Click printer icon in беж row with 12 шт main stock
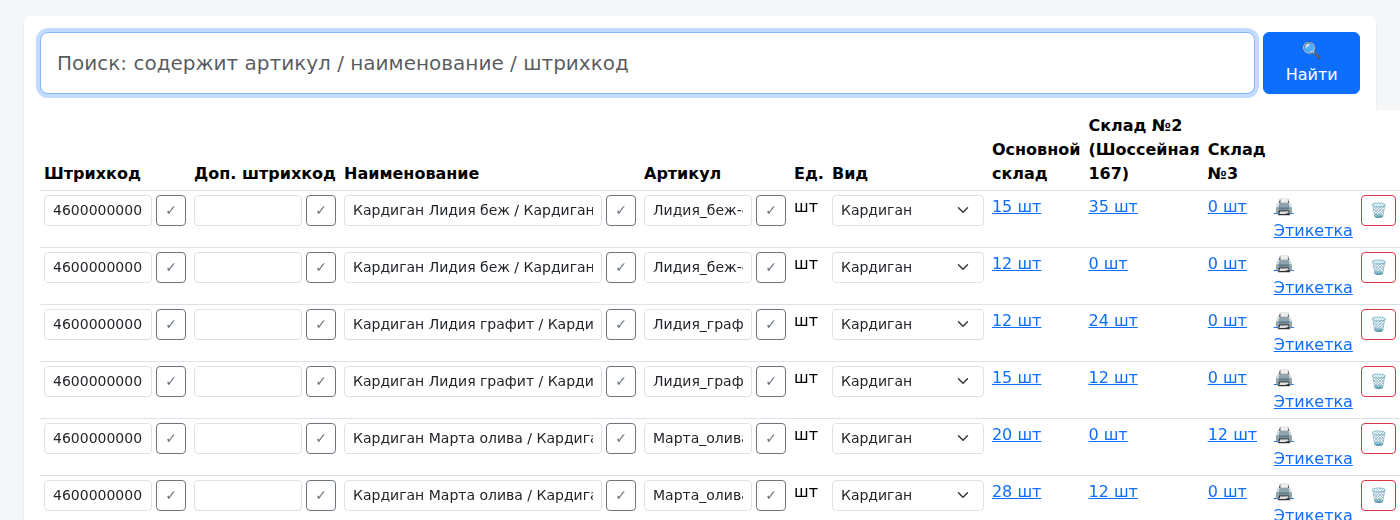 pos(1284,264)
